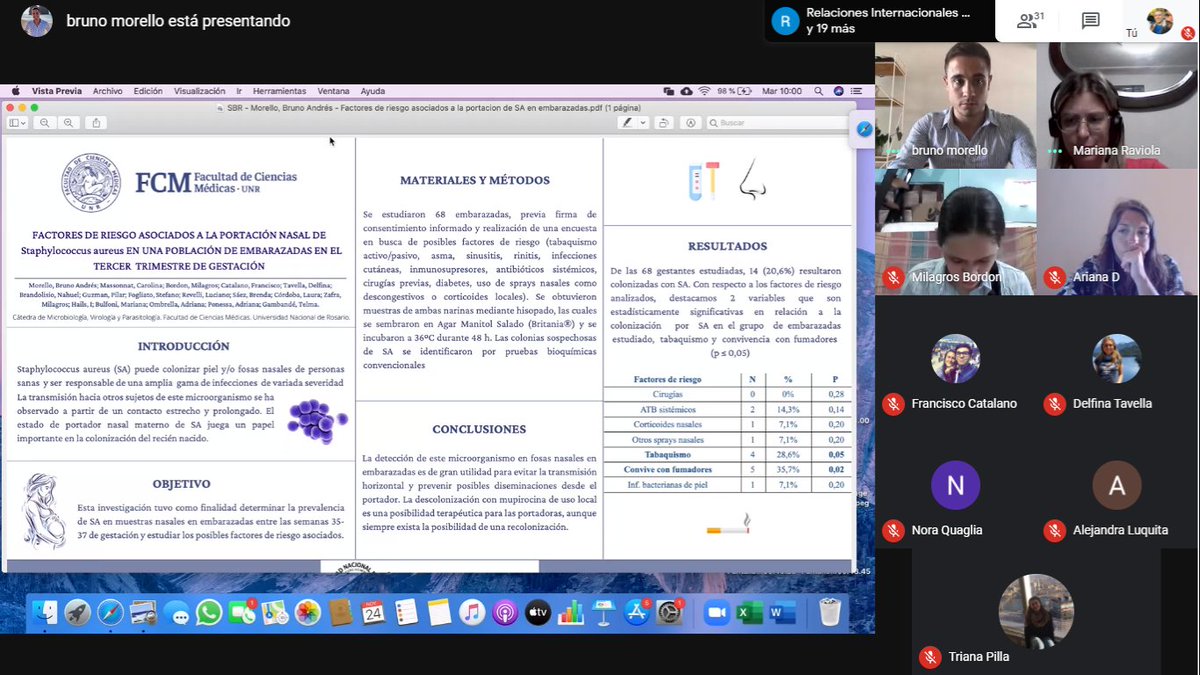Viewport: 1200px width, 675px height.
Task: Open Finder from the dock
Action: 45,612
